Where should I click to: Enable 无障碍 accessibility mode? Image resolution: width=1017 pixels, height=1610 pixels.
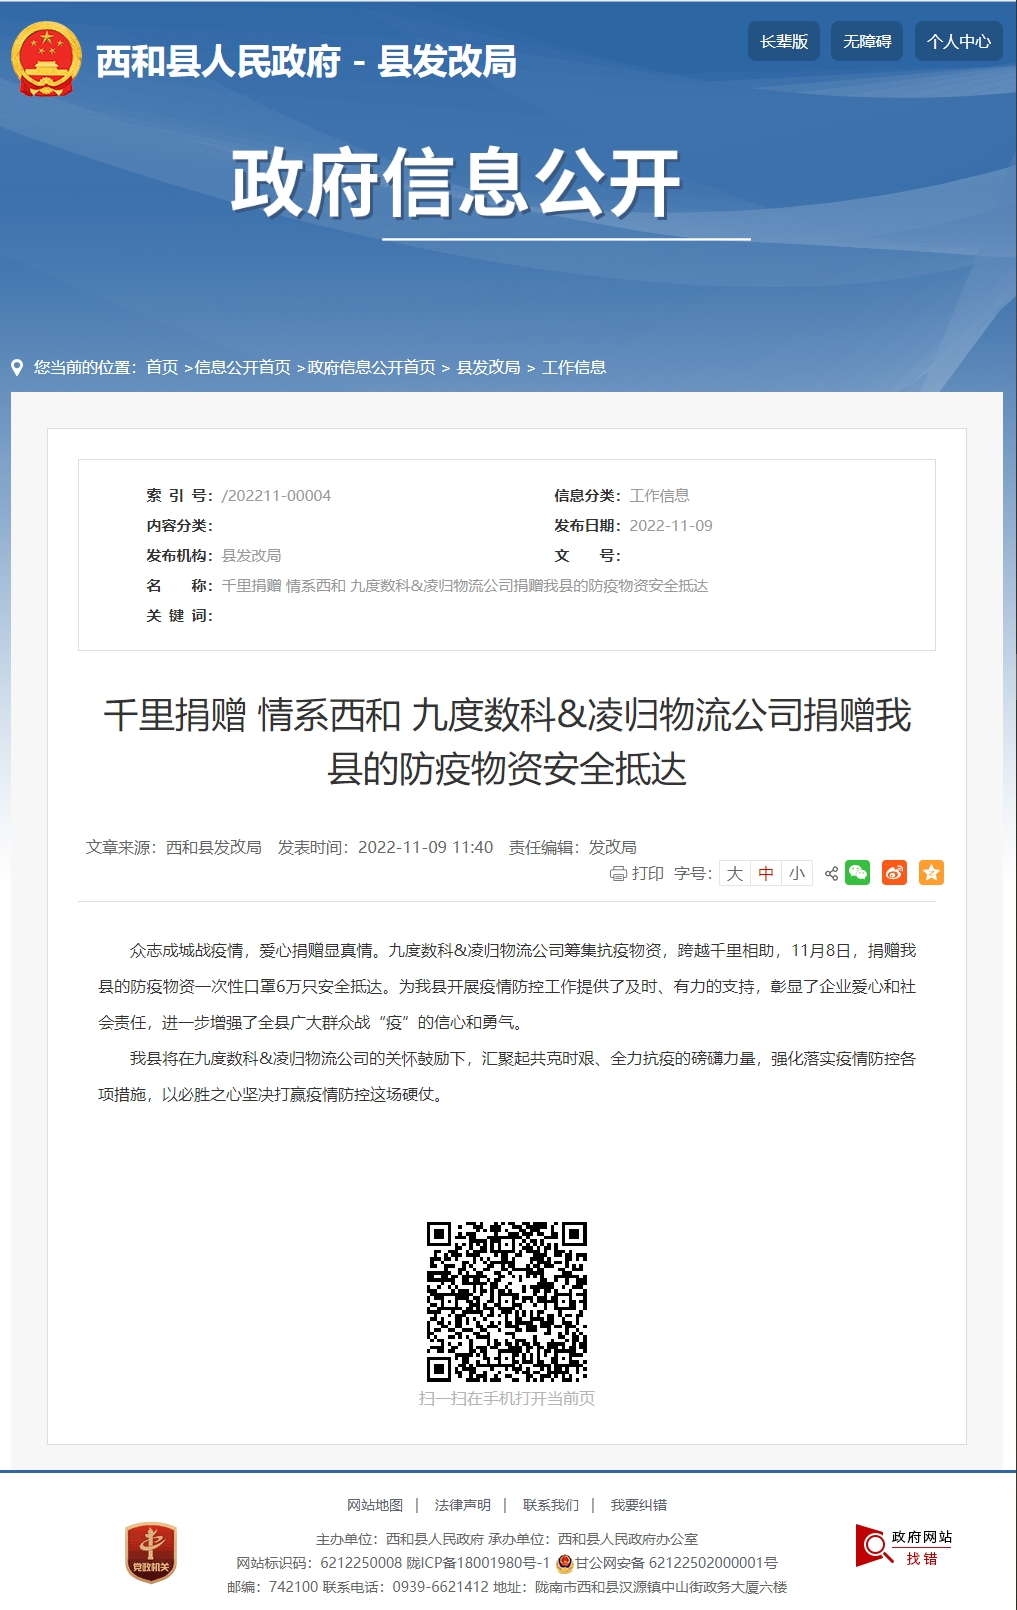click(867, 41)
